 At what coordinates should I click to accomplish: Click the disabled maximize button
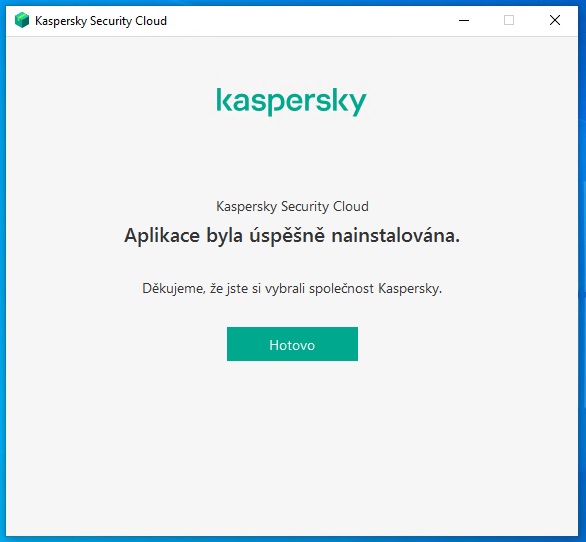tap(509, 20)
